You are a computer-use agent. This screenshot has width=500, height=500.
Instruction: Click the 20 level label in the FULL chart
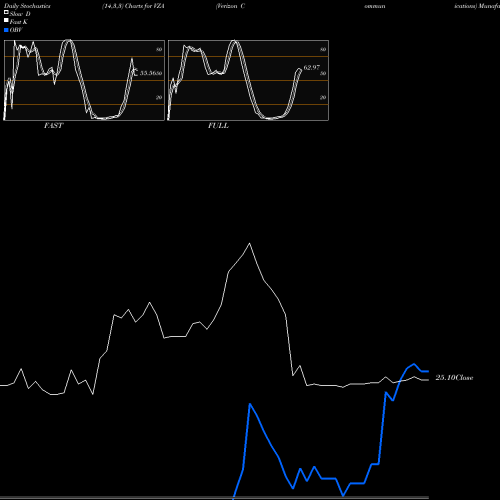point(323,97)
